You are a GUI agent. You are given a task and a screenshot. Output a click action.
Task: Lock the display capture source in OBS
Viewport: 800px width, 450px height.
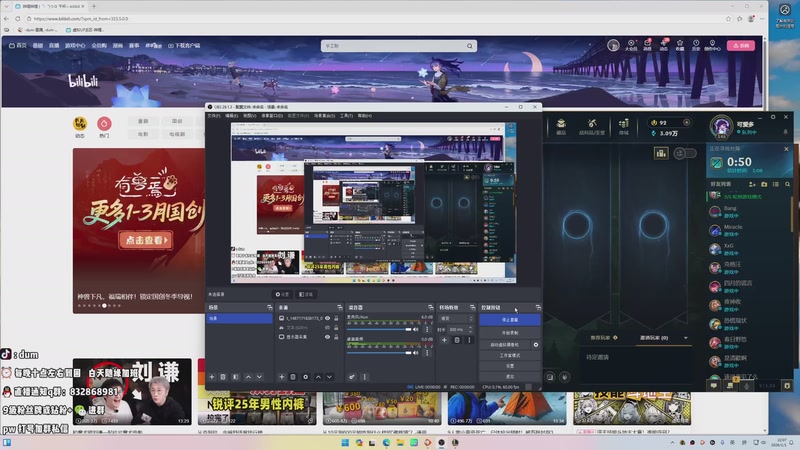coord(336,337)
